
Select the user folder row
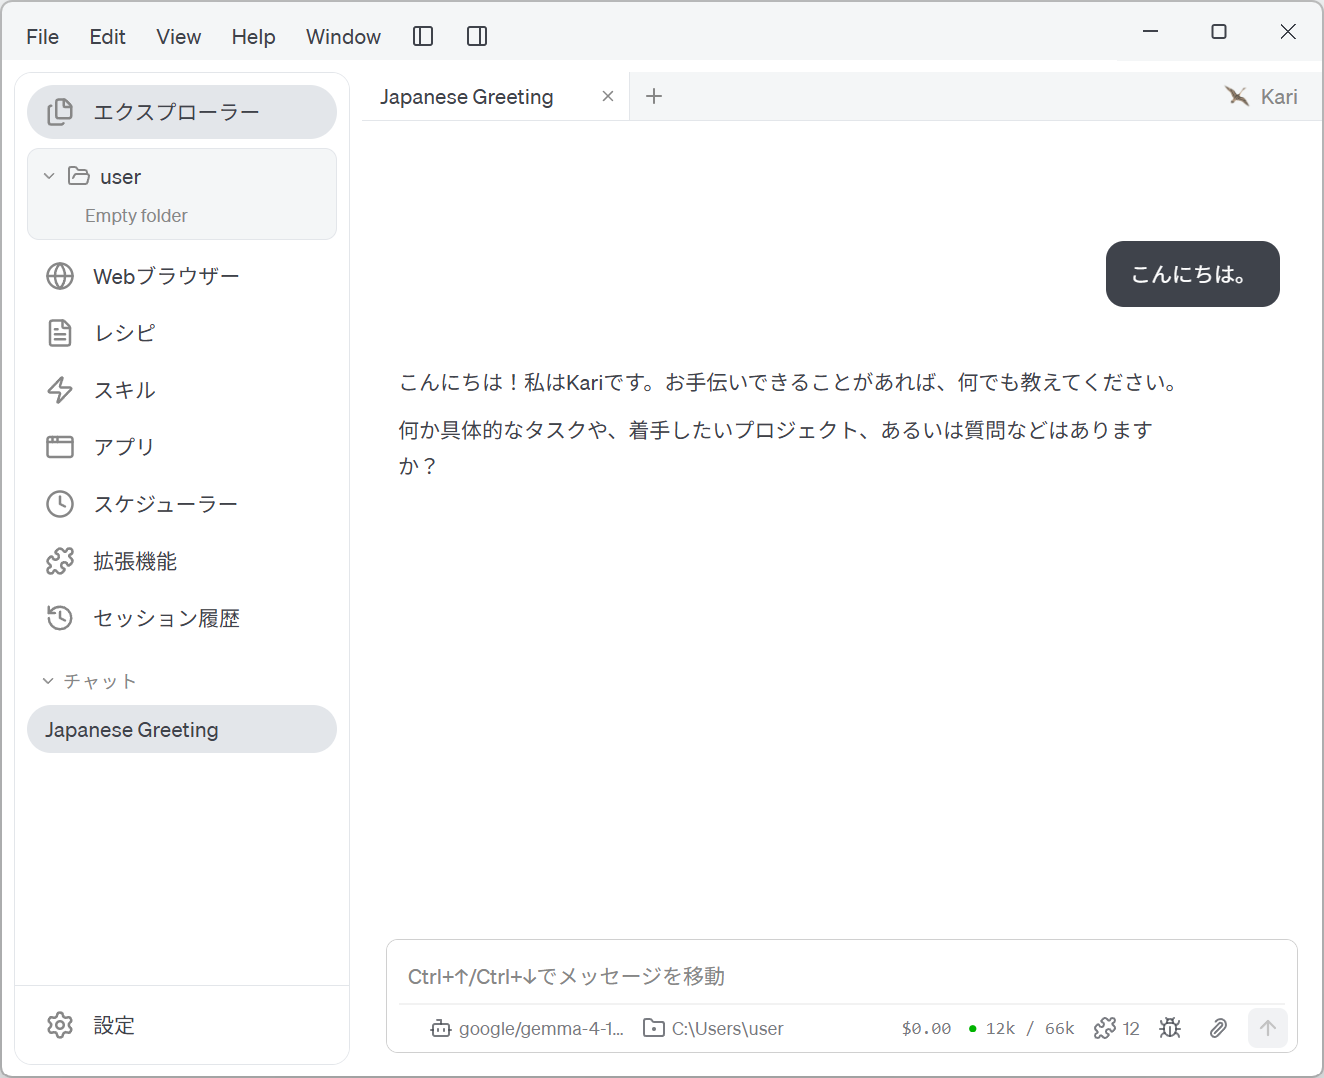point(182,176)
